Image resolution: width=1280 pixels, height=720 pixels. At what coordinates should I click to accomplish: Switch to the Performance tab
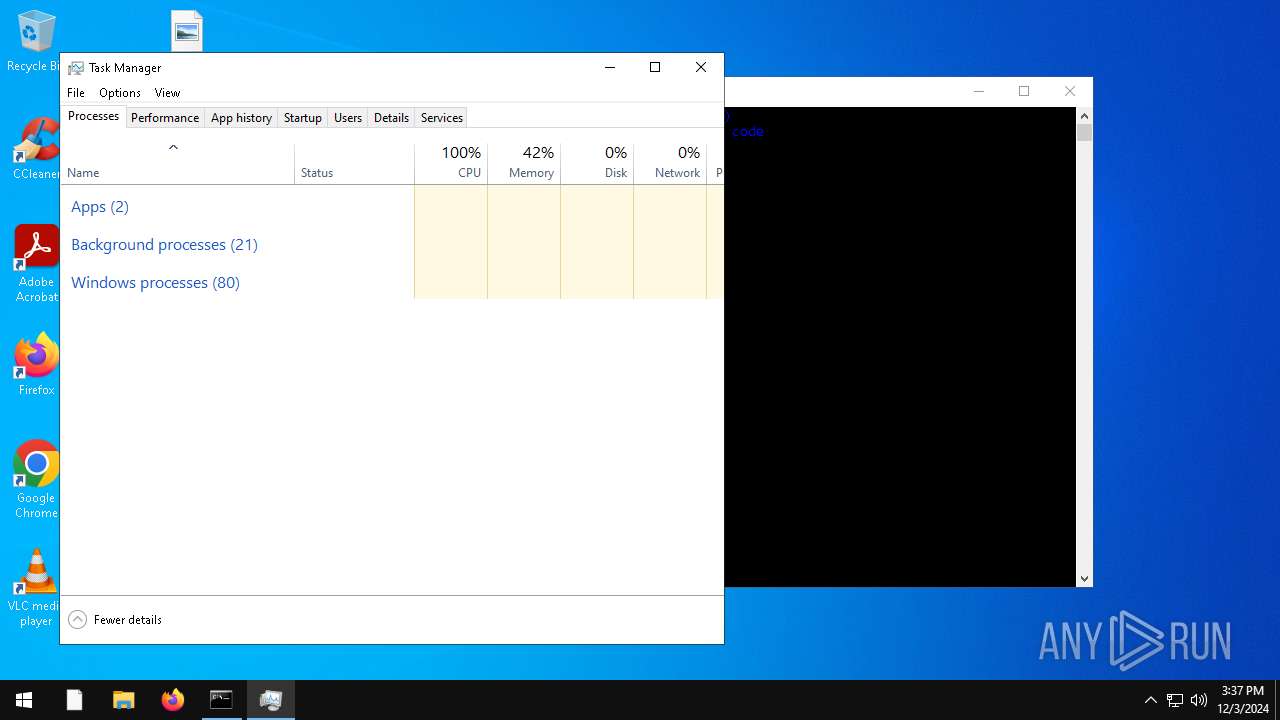[165, 117]
